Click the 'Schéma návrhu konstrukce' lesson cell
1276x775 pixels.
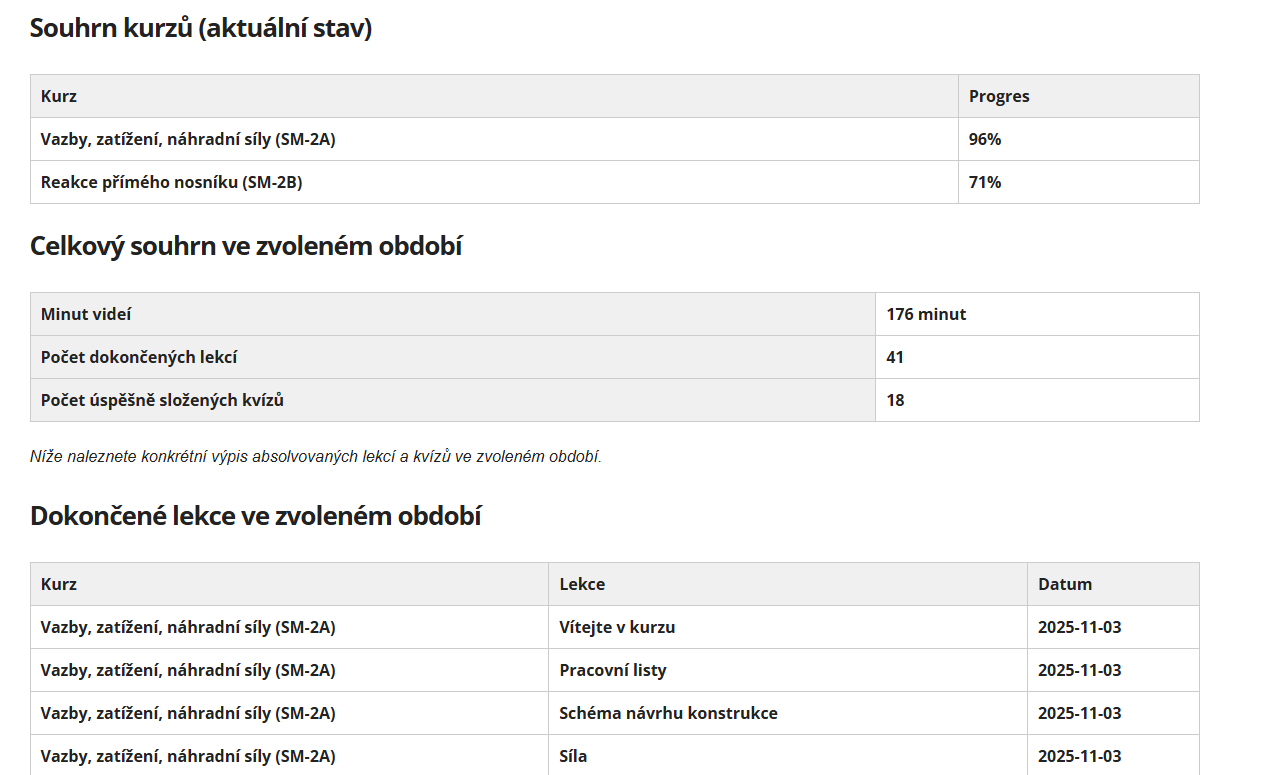click(x=788, y=713)
